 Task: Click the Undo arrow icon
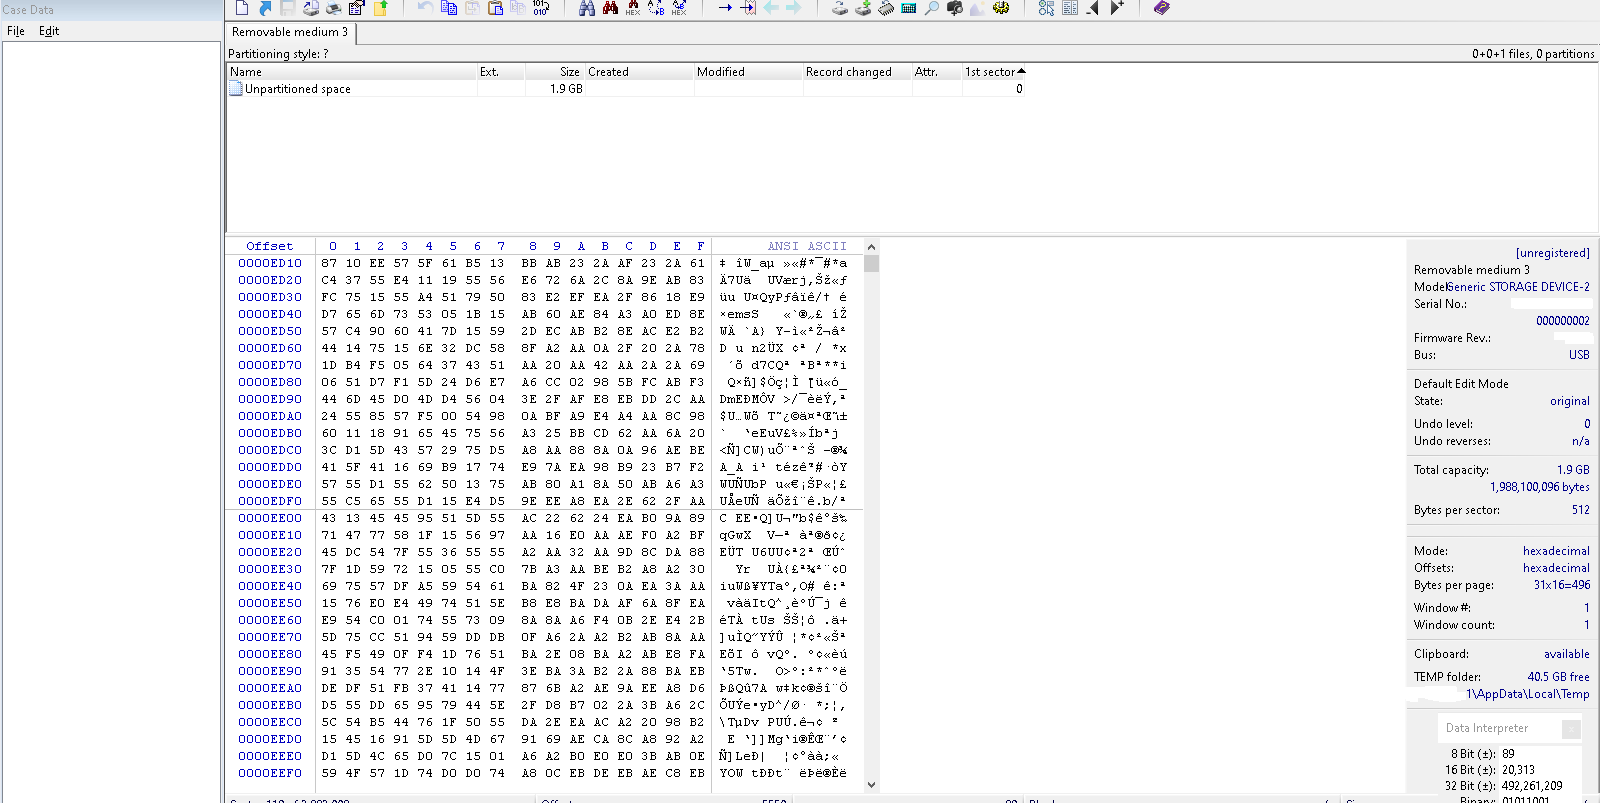(x=426, y=8)
